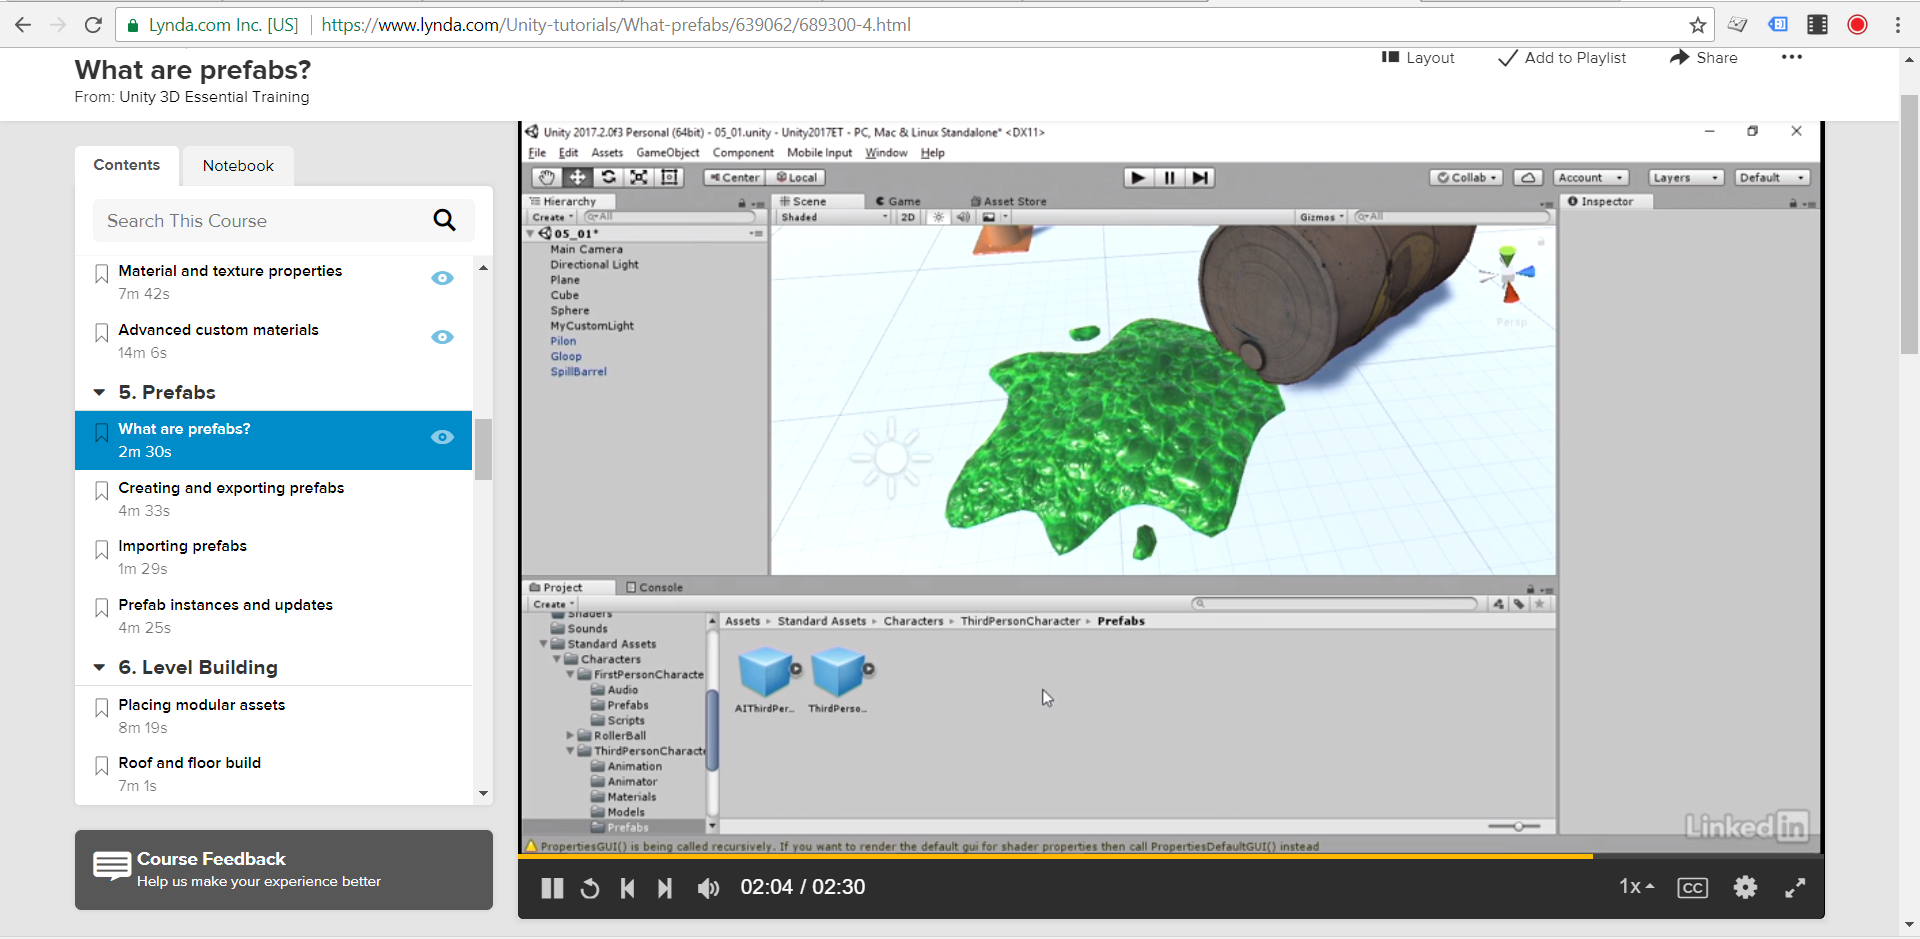Click the Unity Play button
Viewport: 1920px width, 939px height.
(x=1138, y=177)
